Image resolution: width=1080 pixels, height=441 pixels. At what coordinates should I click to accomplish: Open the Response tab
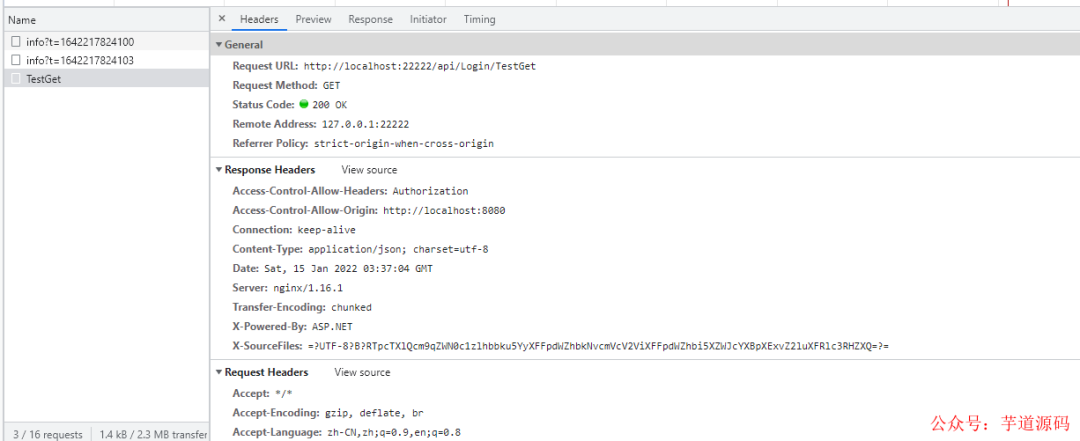[371, 19]
